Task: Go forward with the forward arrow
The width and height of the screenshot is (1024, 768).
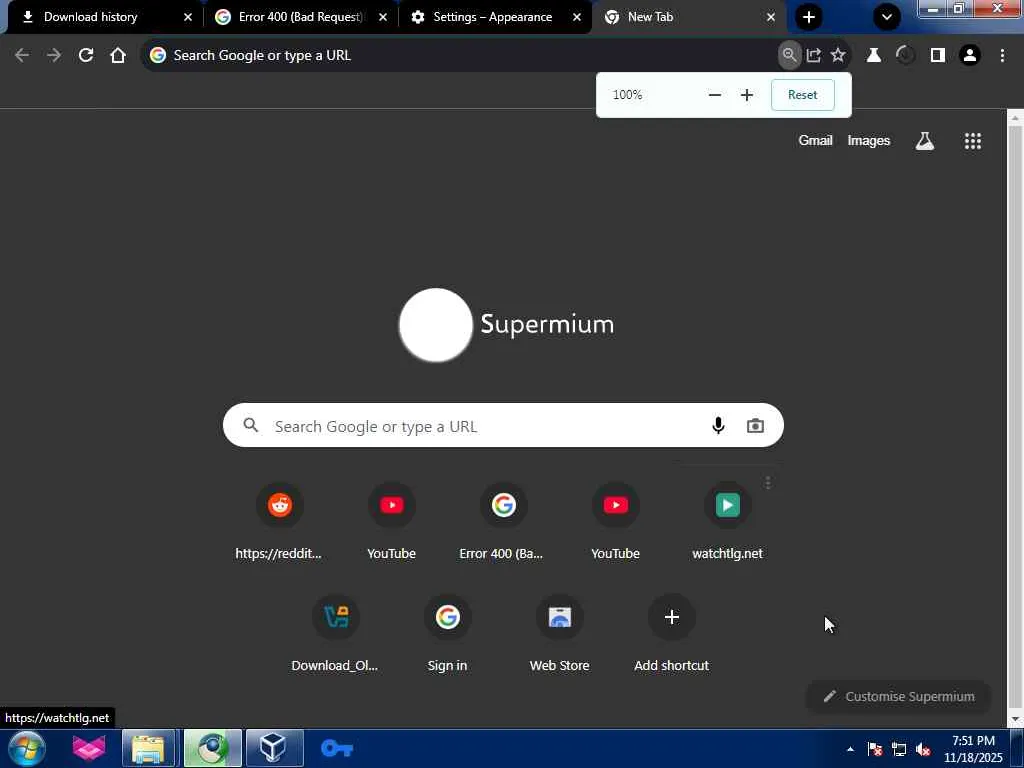Action: (54, 56)
